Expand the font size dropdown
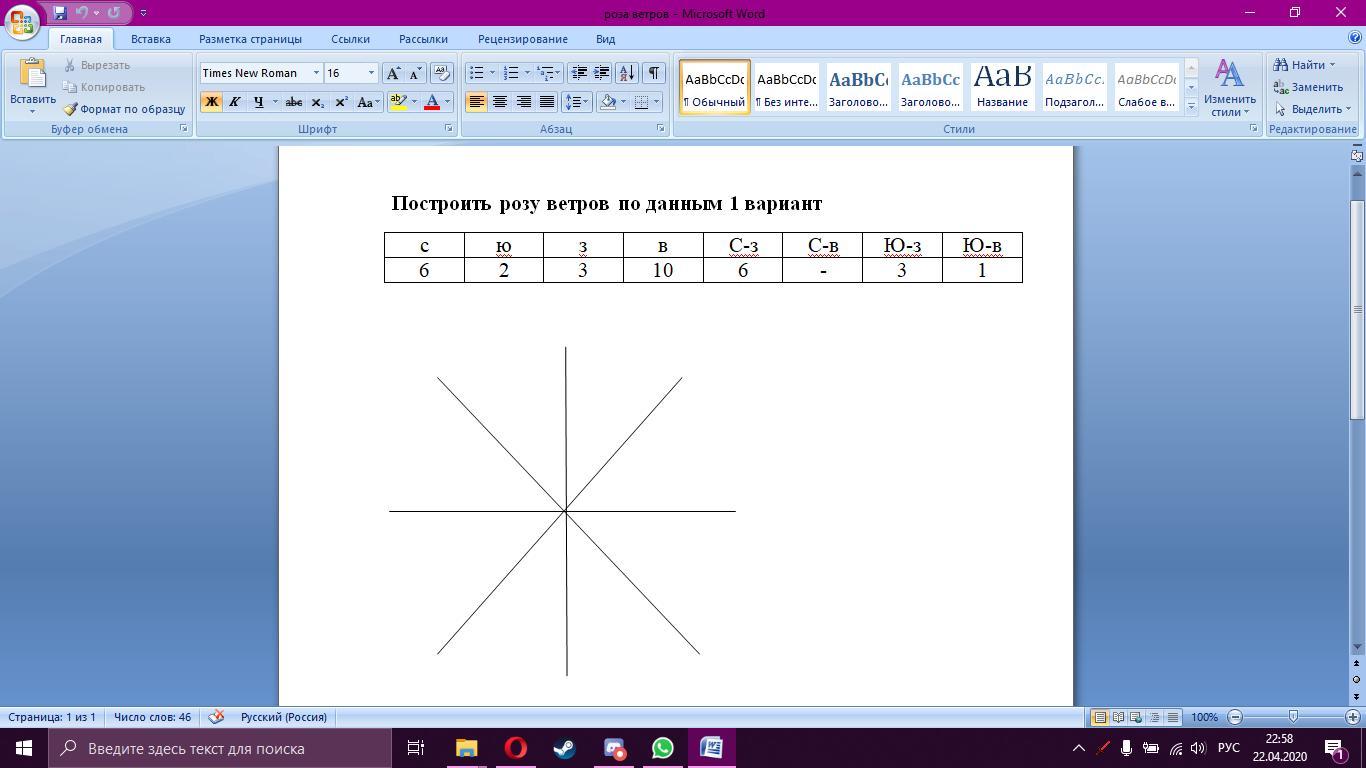The image size is (1366, 768). 371,73
